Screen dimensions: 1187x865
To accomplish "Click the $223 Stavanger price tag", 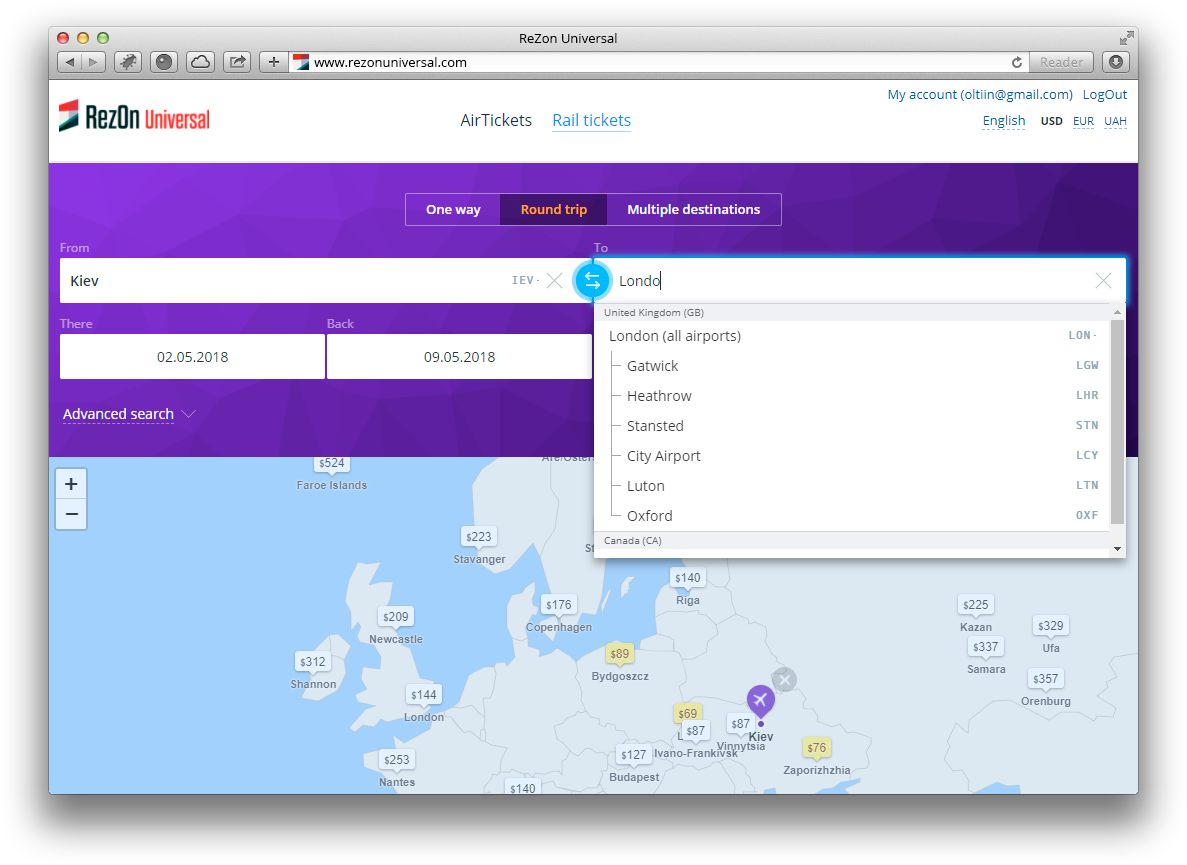I will pyautogui.click(x=478, y=537).
